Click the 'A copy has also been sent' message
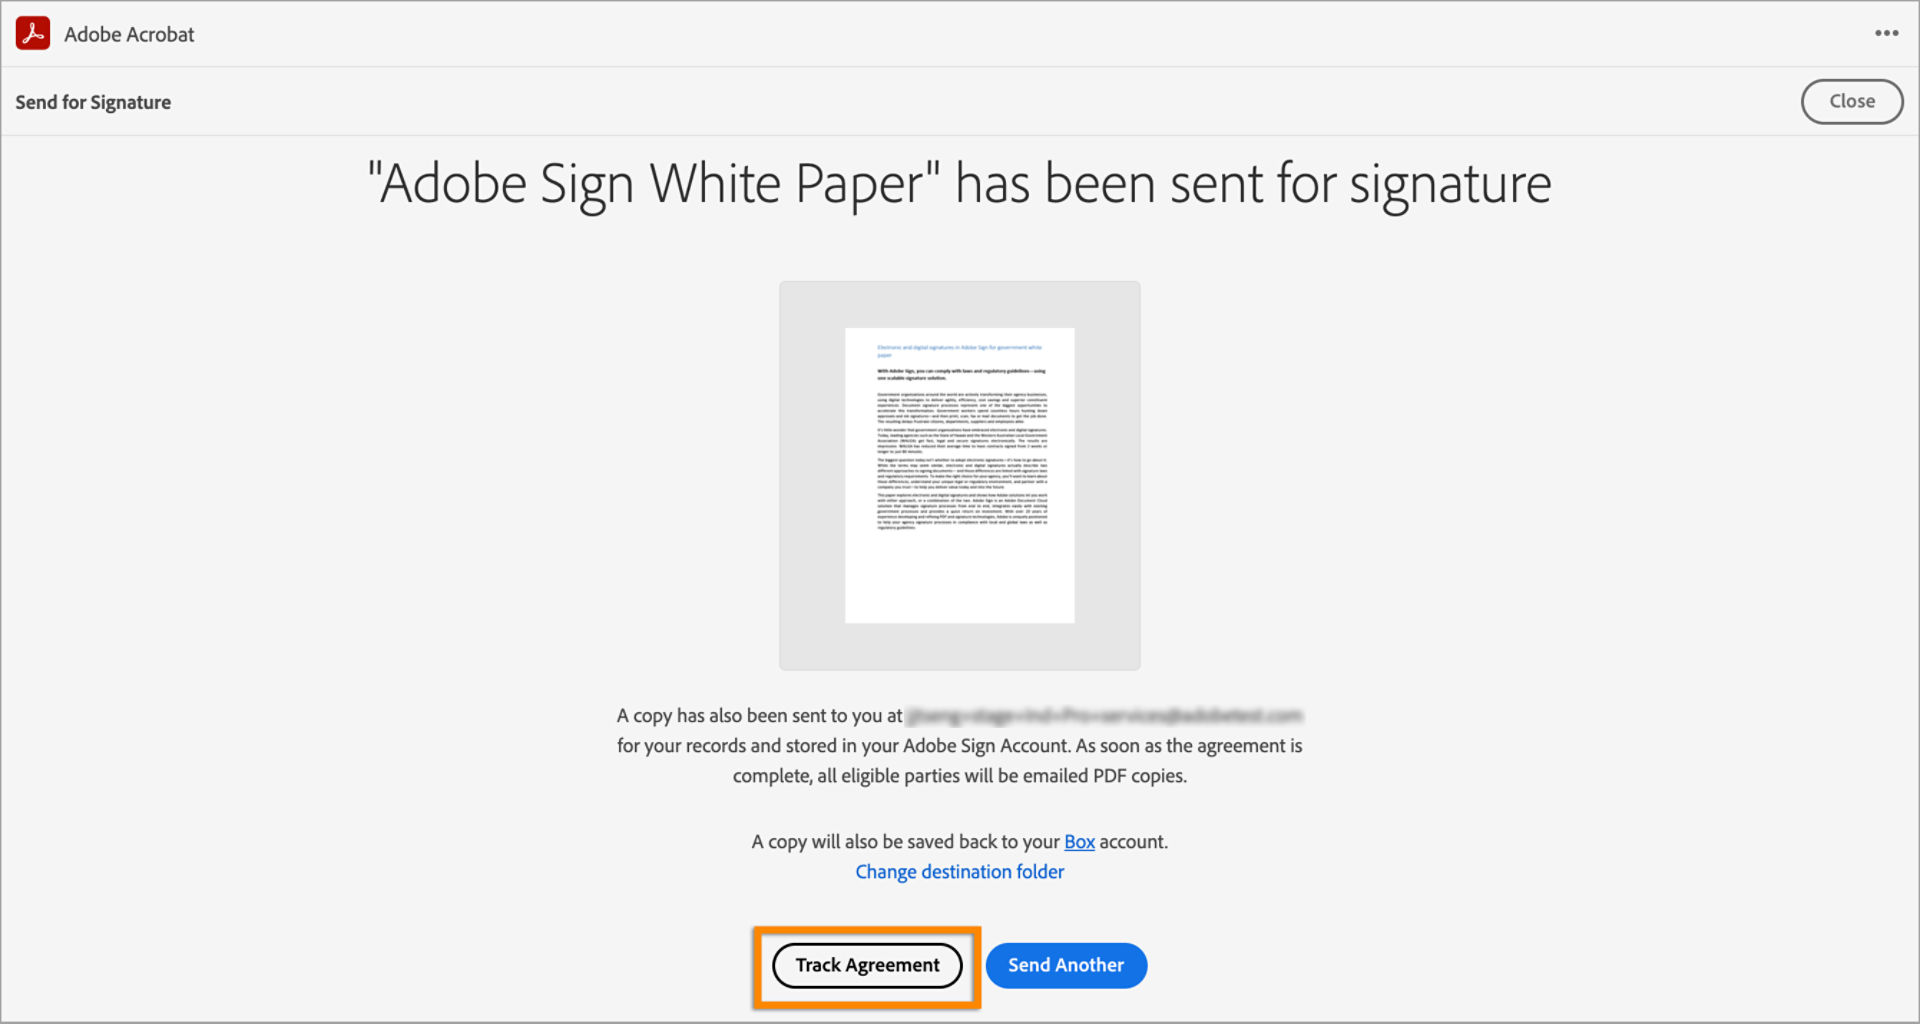1920x1024 pixels. coord(960,745)
